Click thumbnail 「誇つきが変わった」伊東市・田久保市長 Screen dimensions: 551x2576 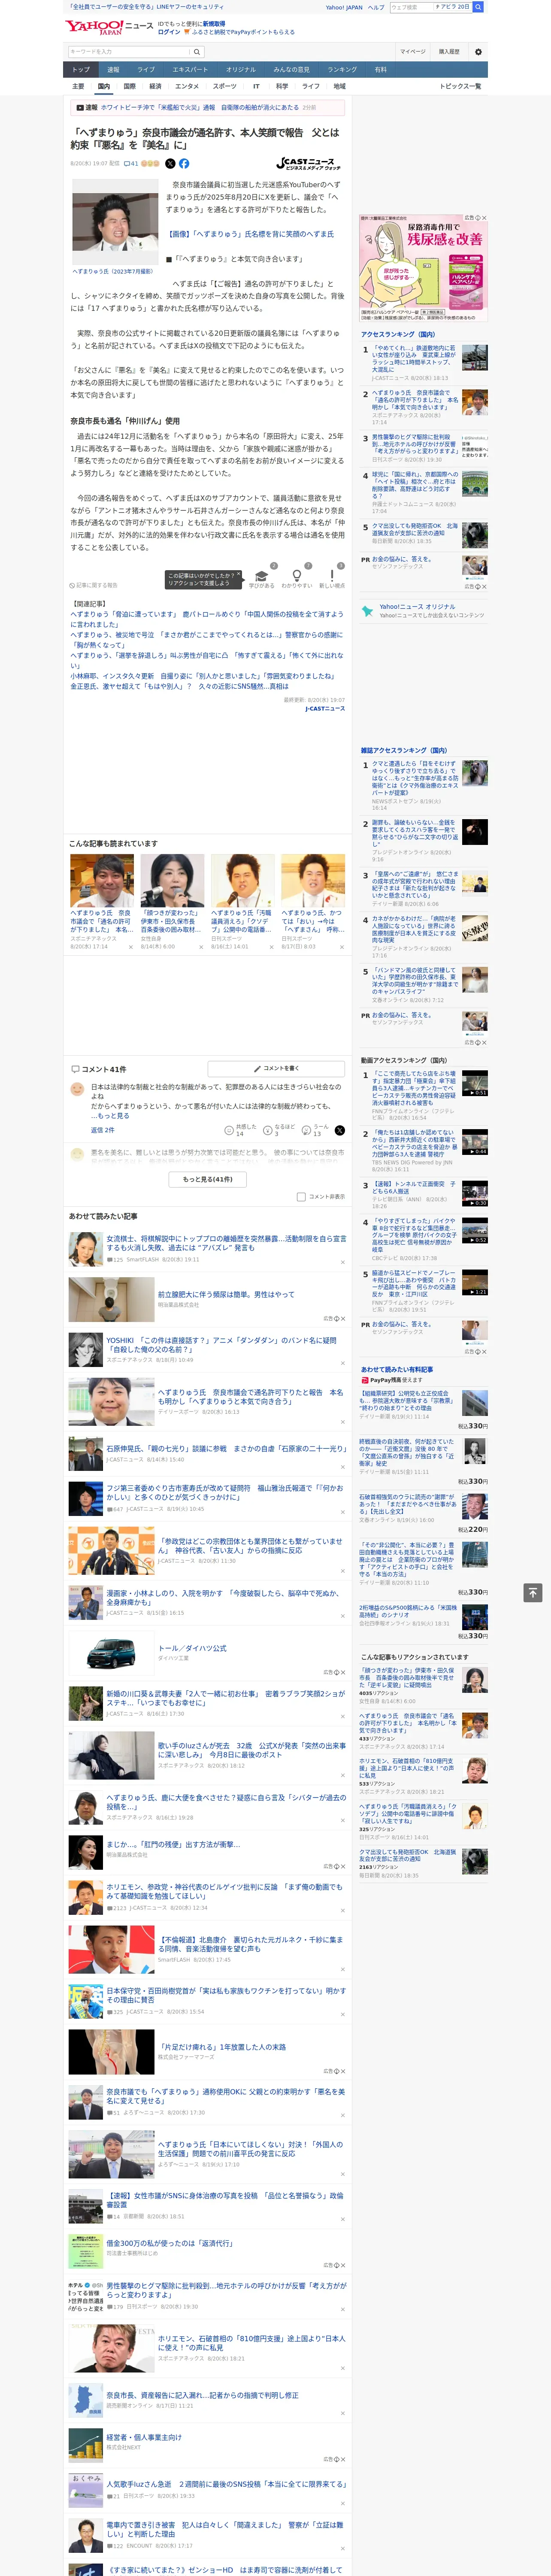point(172,880)
